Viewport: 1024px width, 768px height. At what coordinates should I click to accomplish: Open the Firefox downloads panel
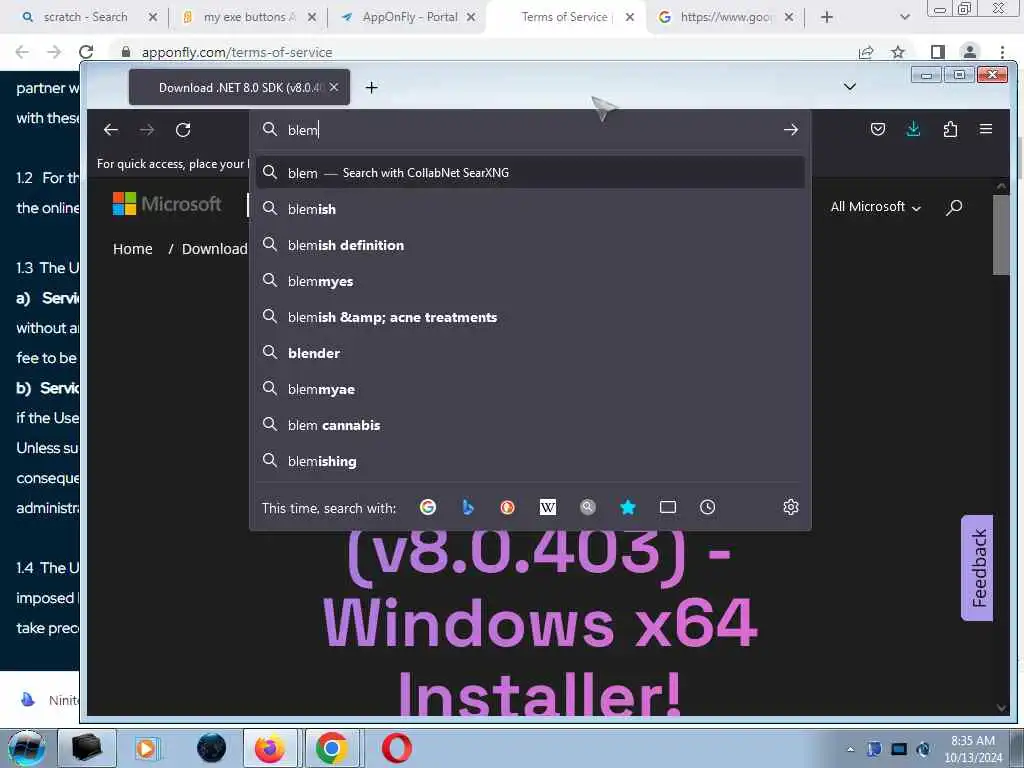coord(913,129)
